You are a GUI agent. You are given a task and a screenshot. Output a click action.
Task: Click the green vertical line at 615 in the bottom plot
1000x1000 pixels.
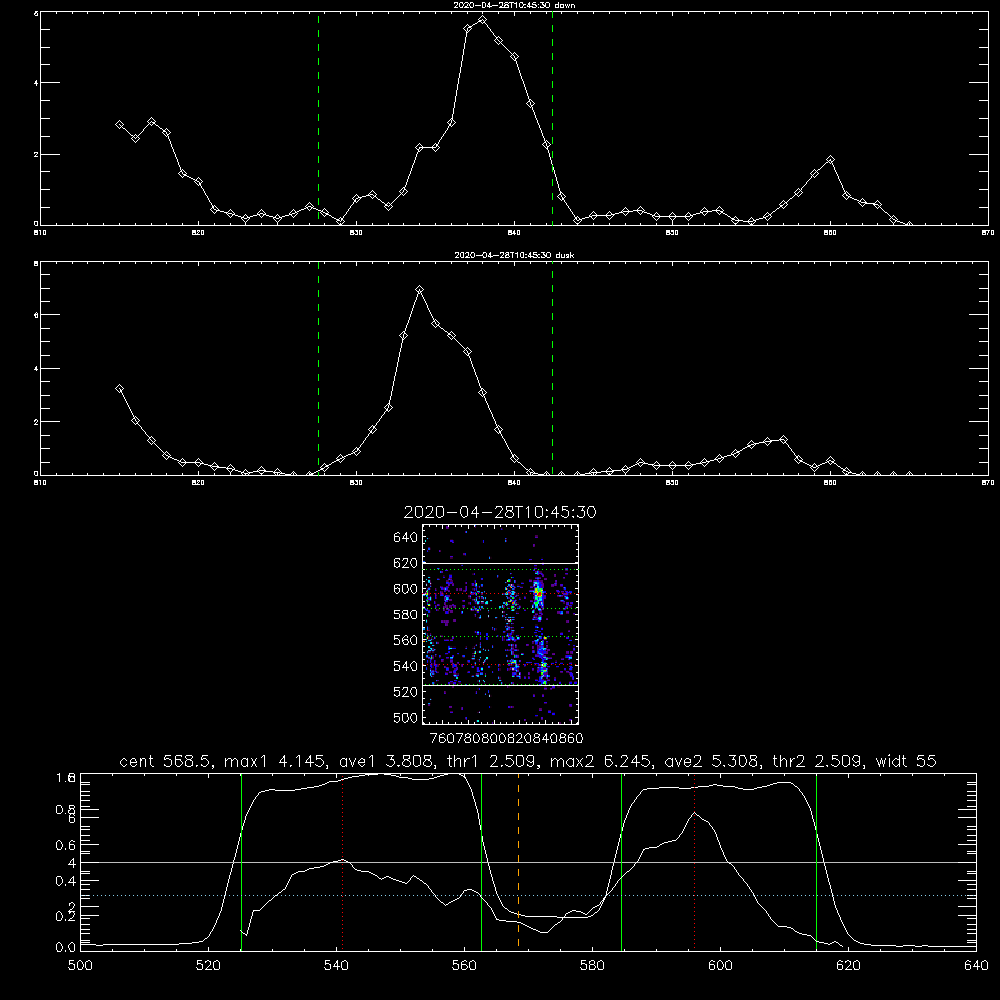tap(816, 861)
